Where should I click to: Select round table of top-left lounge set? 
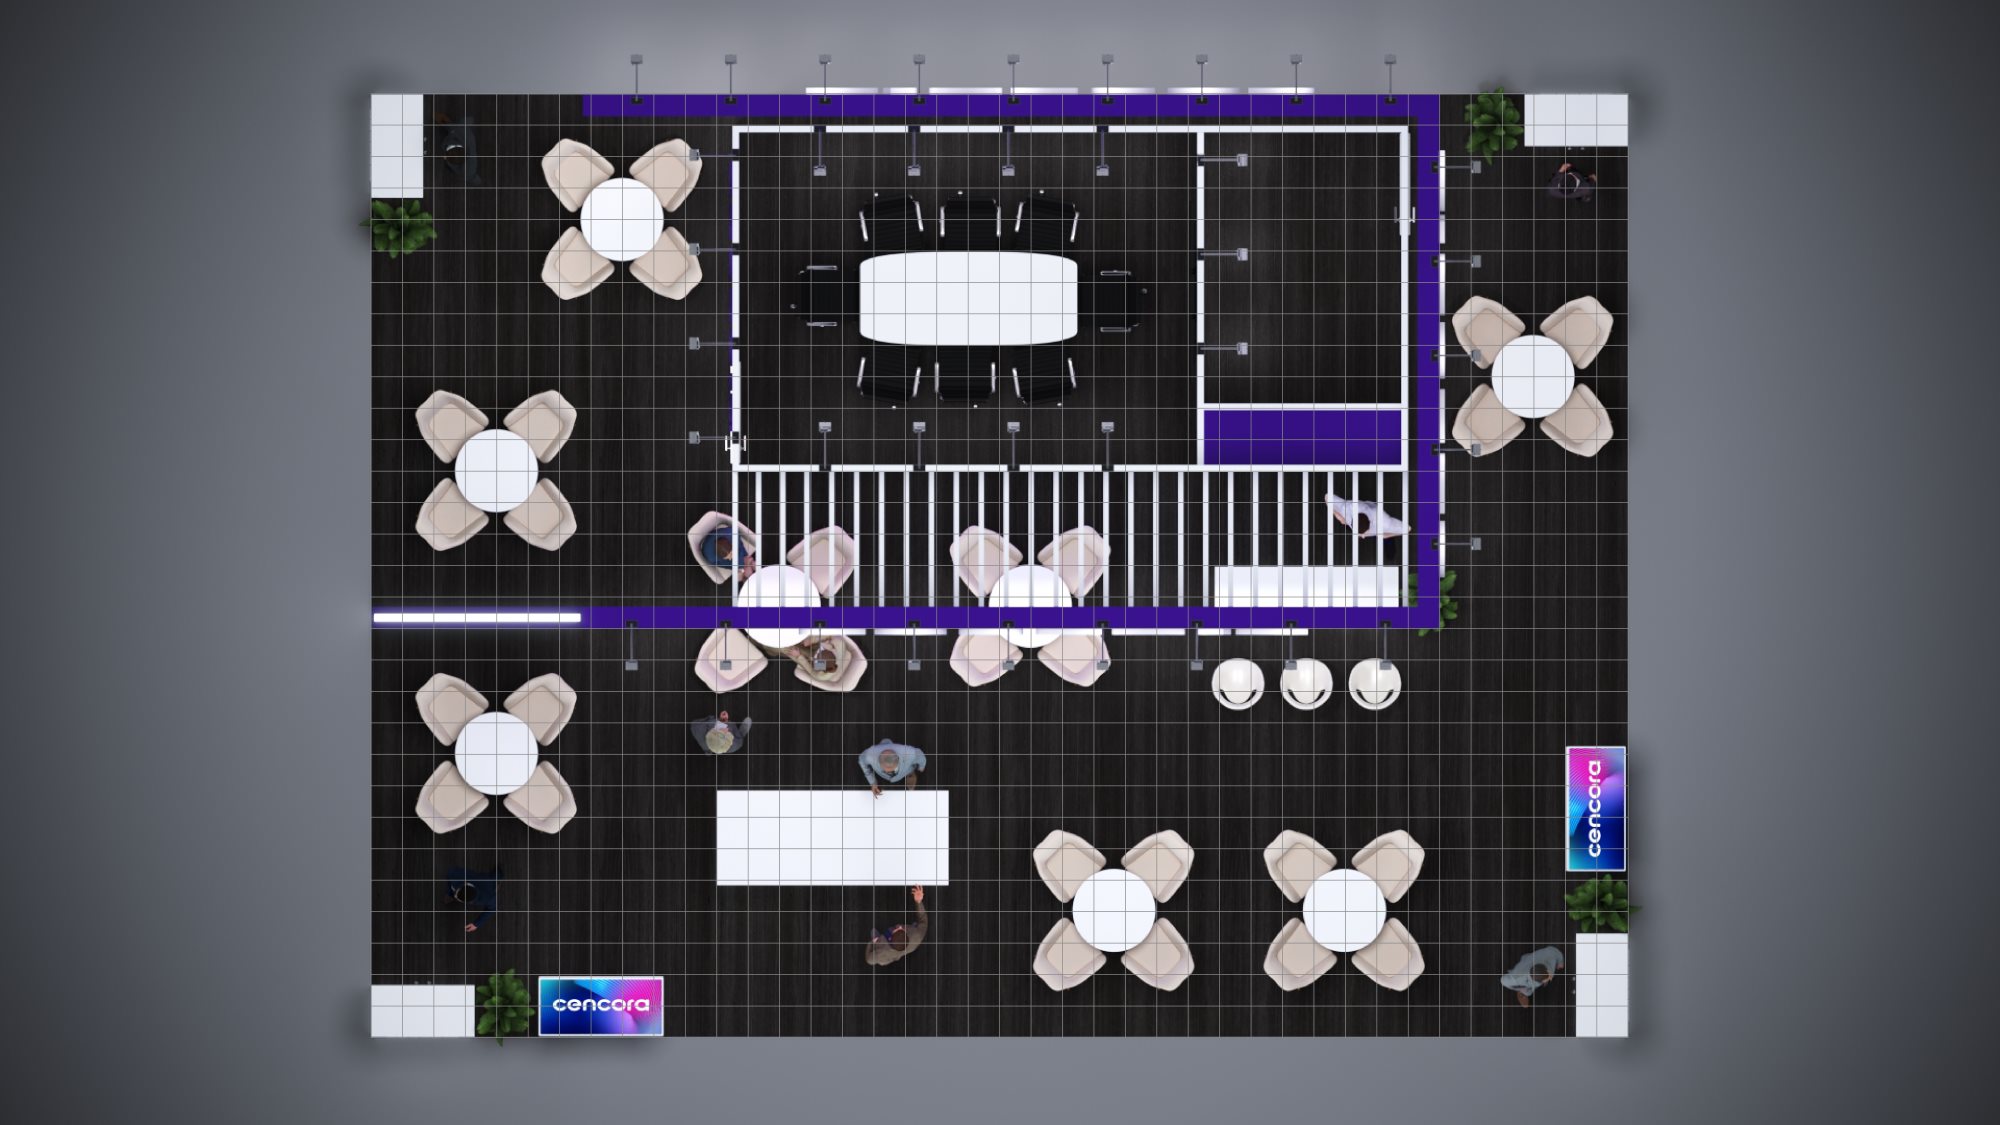tap(621, 219)
